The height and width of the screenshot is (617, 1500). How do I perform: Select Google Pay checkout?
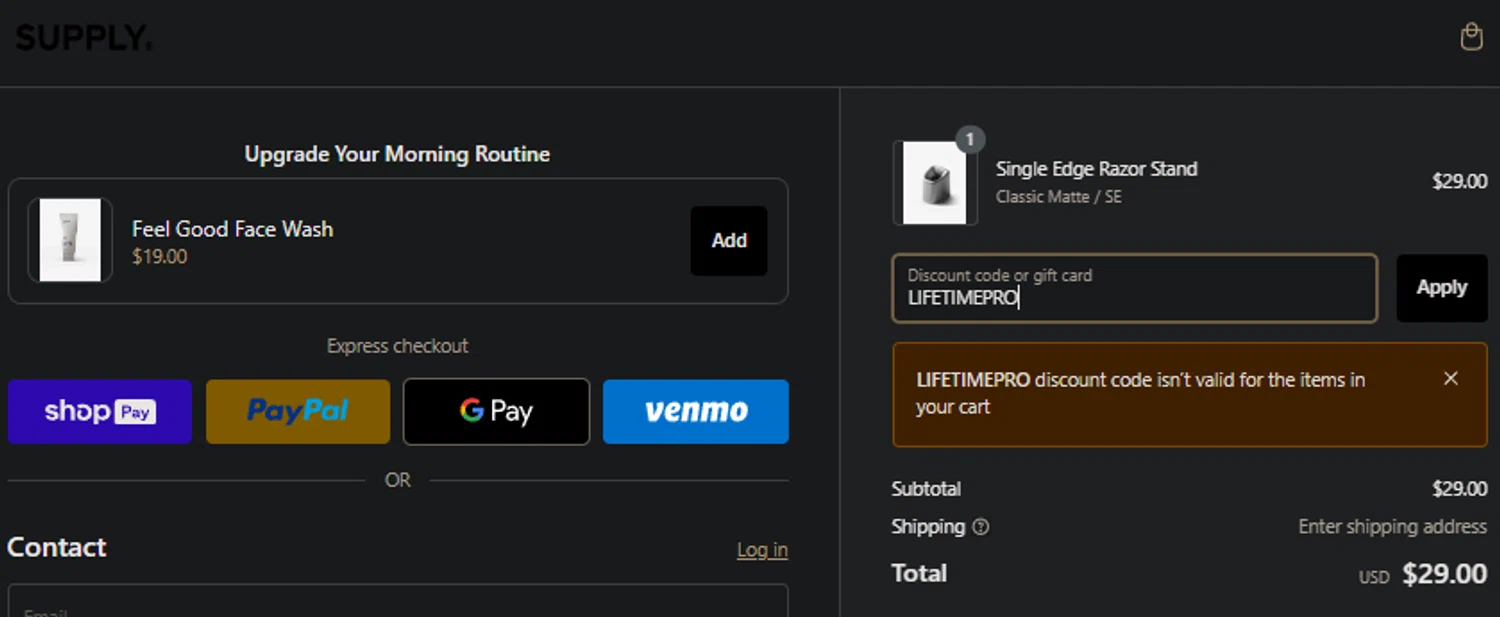(496, 411)
